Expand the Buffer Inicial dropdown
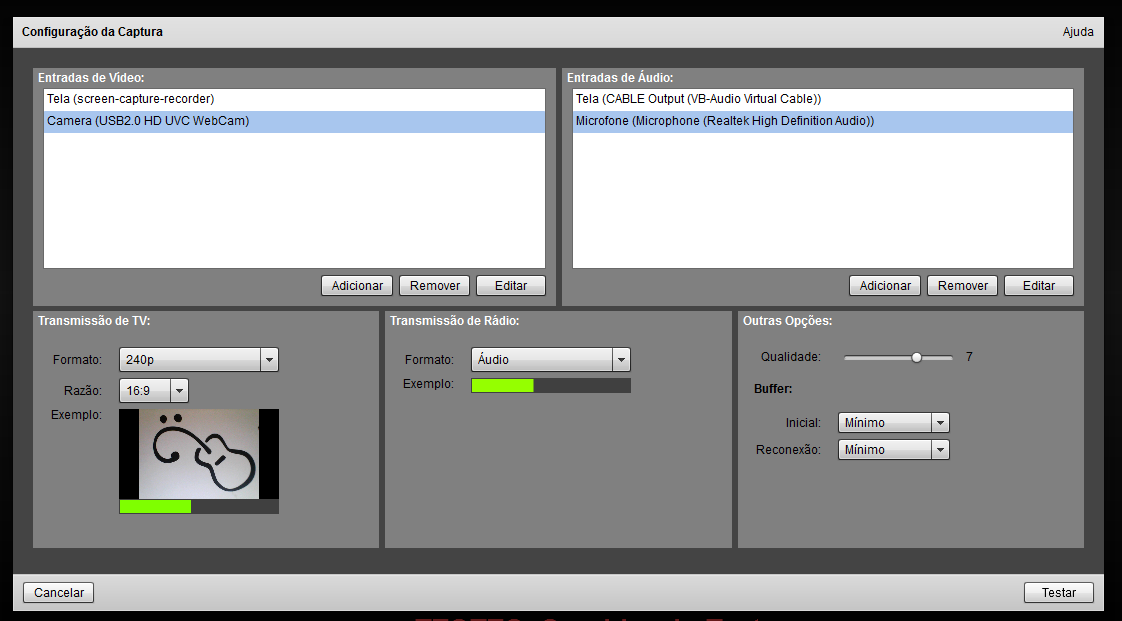Image resolution: width=1122 pixels, height=621 pixels. click(x=893, y=423)
